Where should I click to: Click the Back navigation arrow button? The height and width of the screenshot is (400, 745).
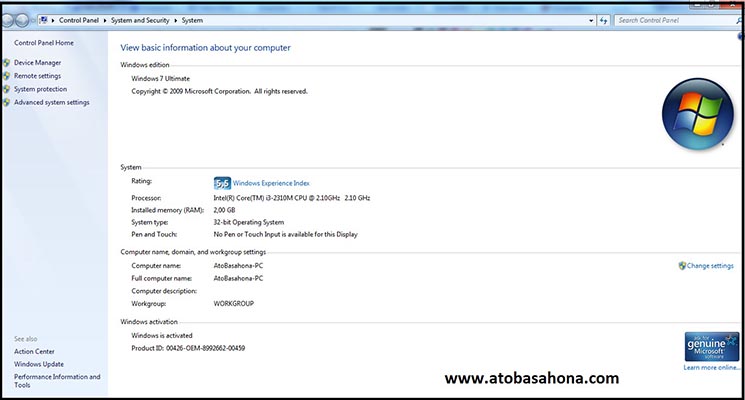point(8,20)
